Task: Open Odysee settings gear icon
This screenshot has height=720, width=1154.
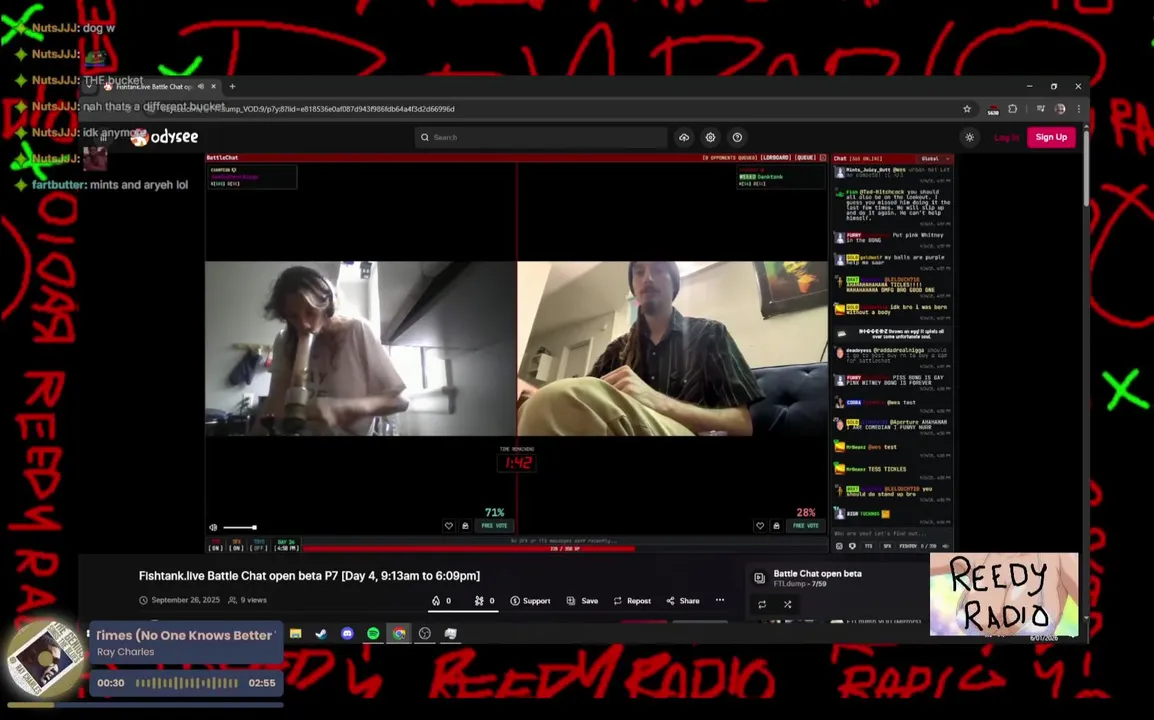Action: tap(710, 137)
